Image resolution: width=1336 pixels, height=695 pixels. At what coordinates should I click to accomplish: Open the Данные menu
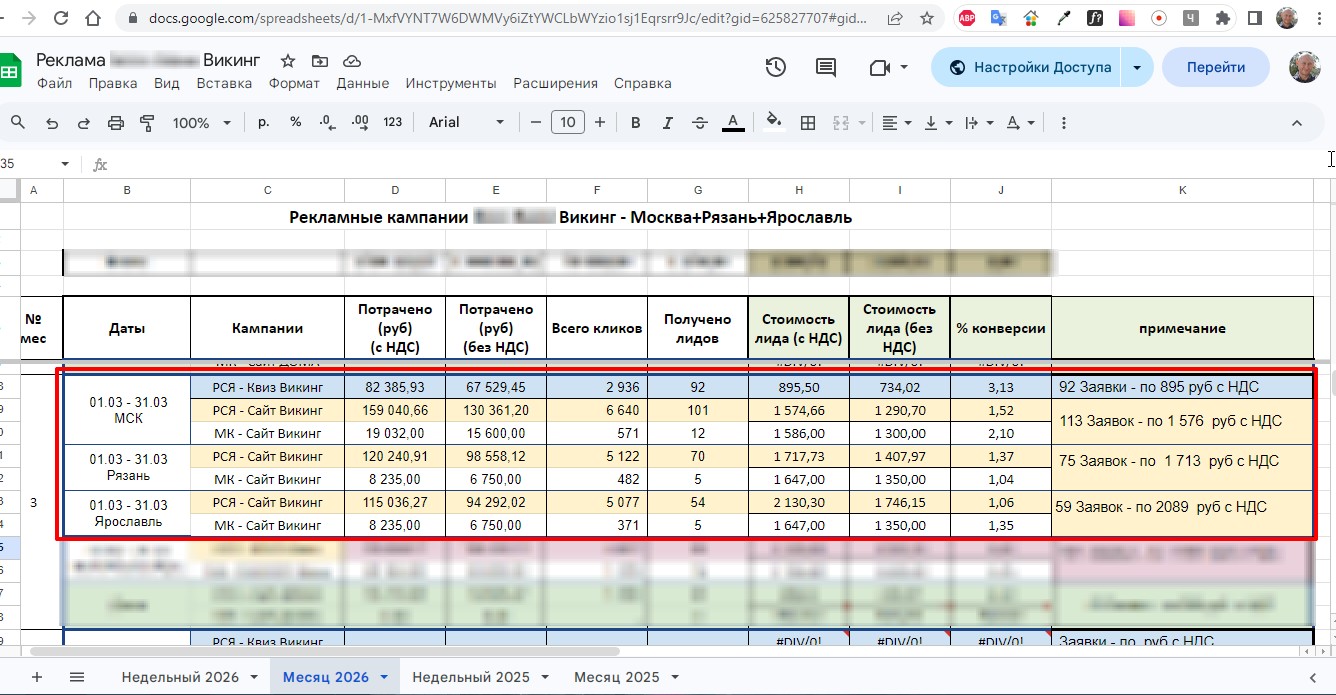pyautogui.click(x=363, y=83)
